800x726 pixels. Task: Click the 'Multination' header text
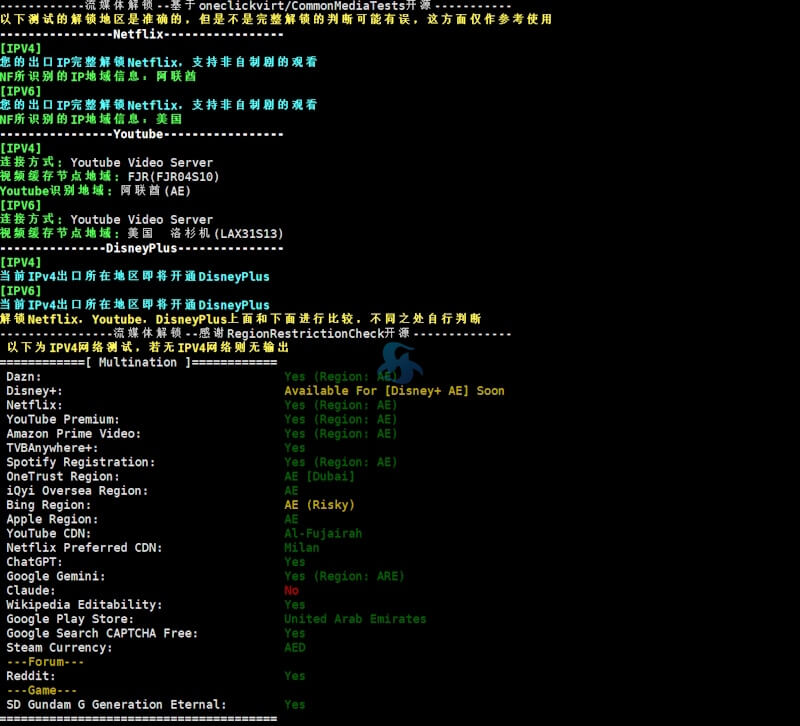click(138, 362)
